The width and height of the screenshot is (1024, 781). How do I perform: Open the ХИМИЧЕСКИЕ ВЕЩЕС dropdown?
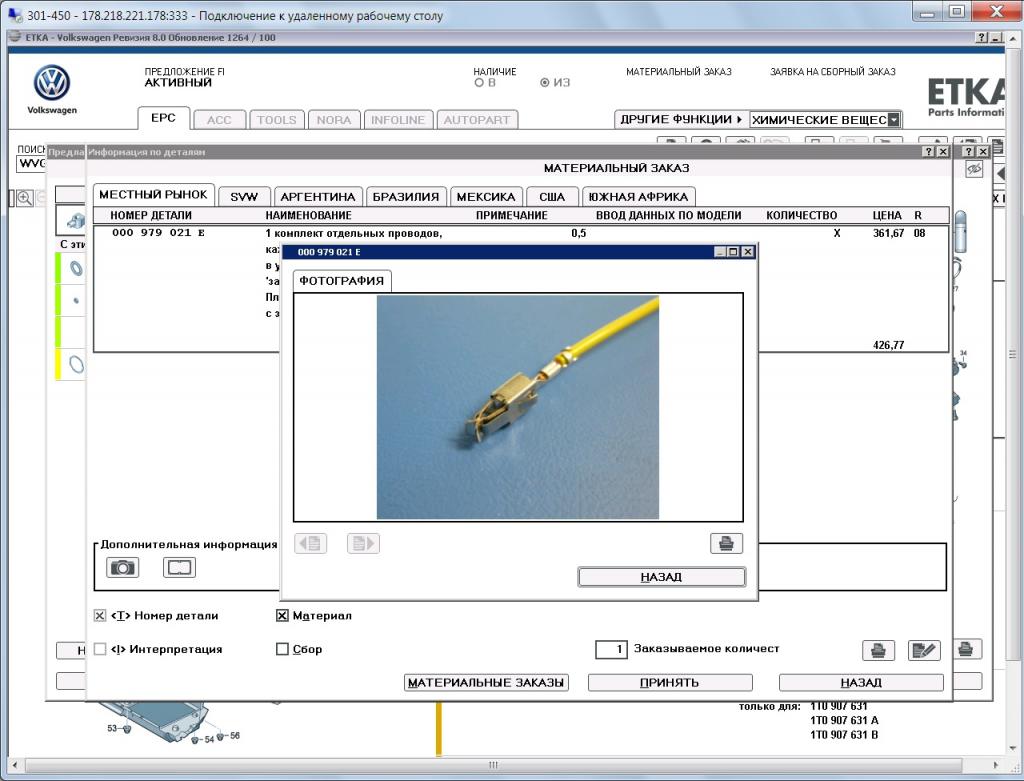click(x=894, y=120)
